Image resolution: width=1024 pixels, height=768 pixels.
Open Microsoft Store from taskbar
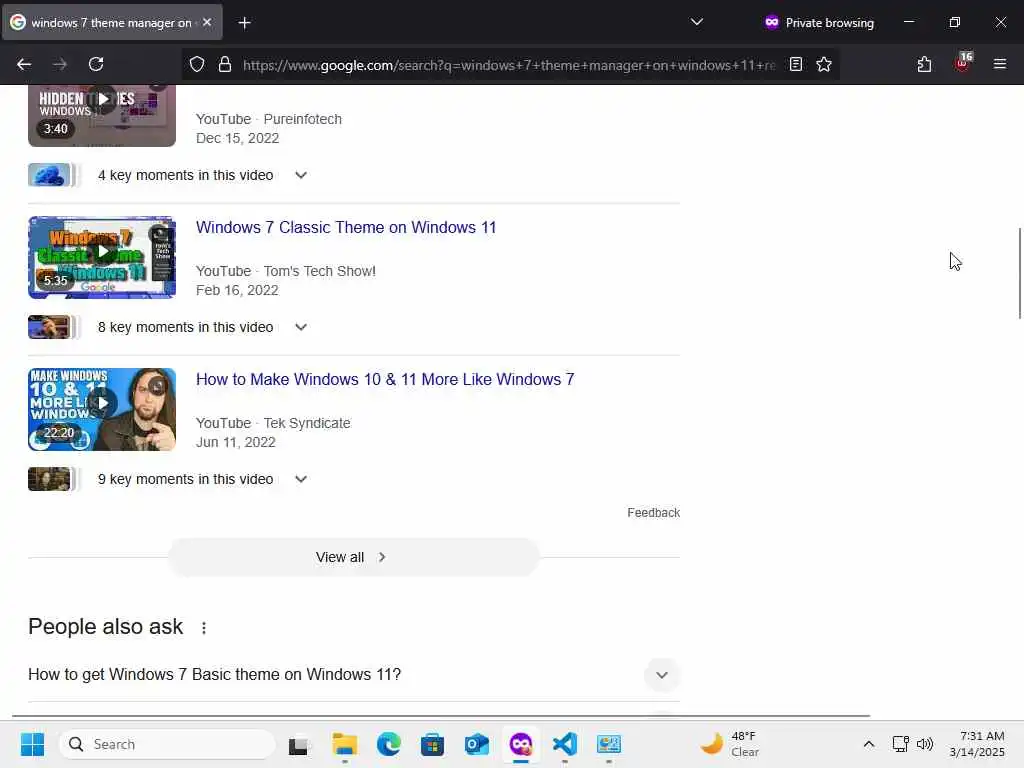click(x=432, y=744)
